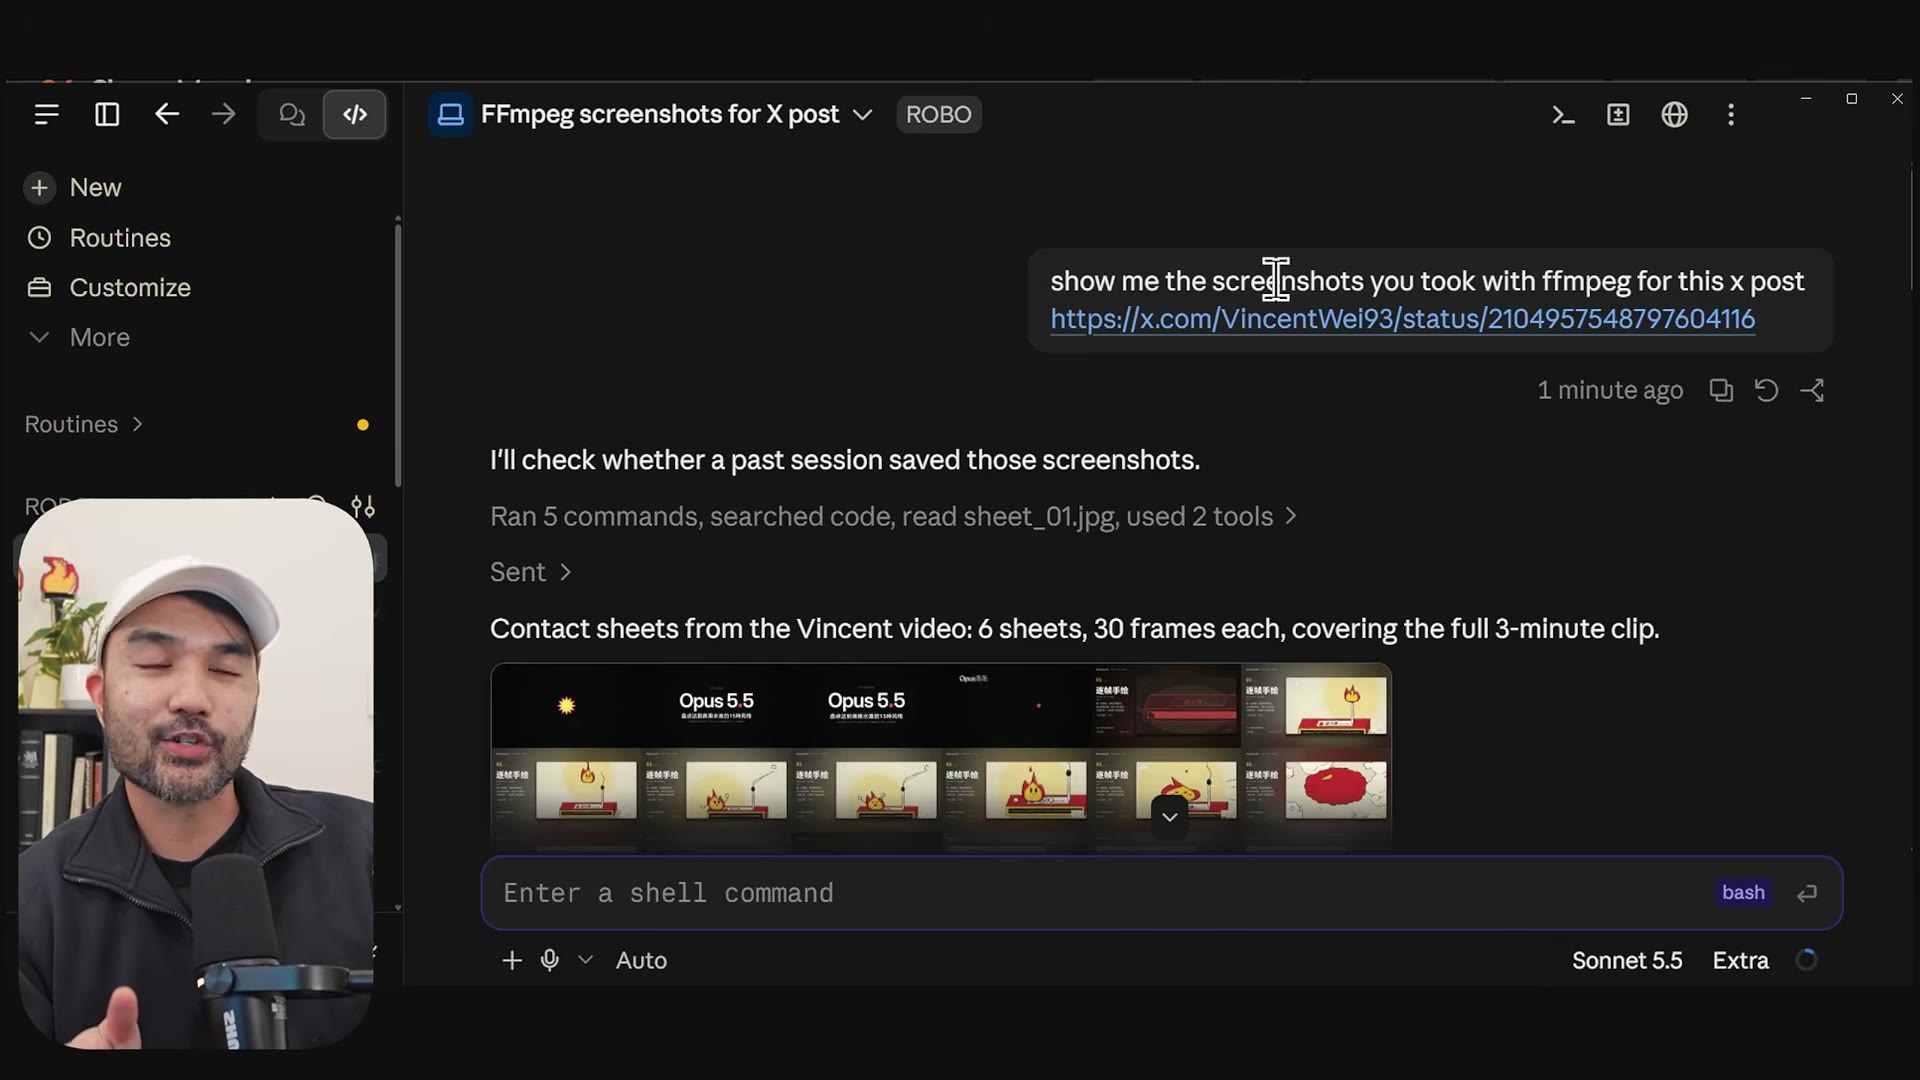Copy the user message icon

point(1720,390)
